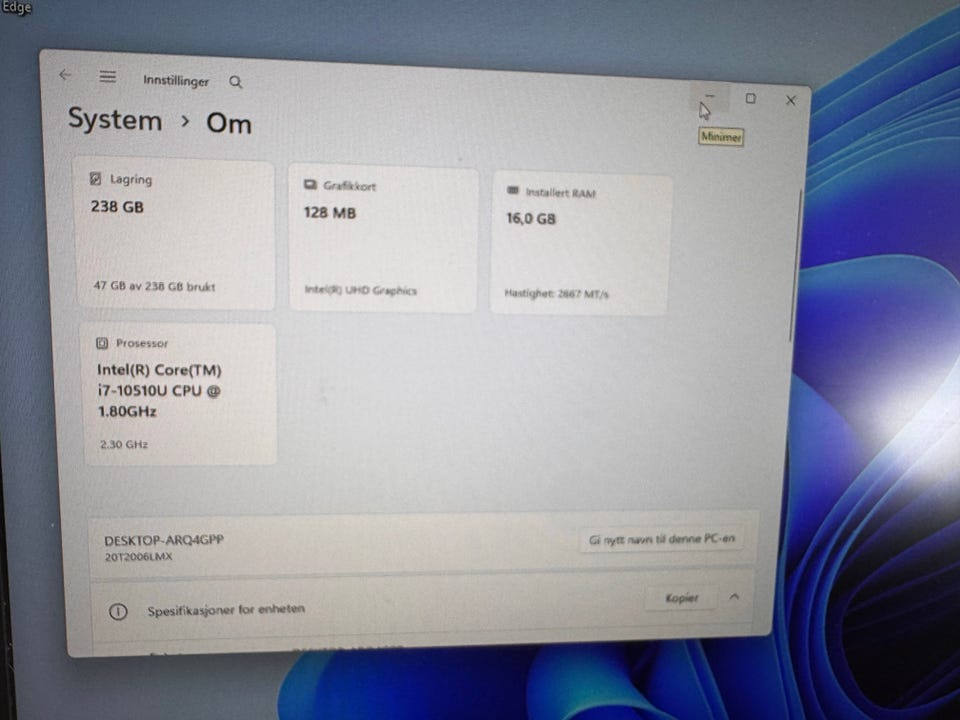Screen dimensions: 960x720
Task: Select the 20T2006LMX model text
Action: click(x=138, y=557)
